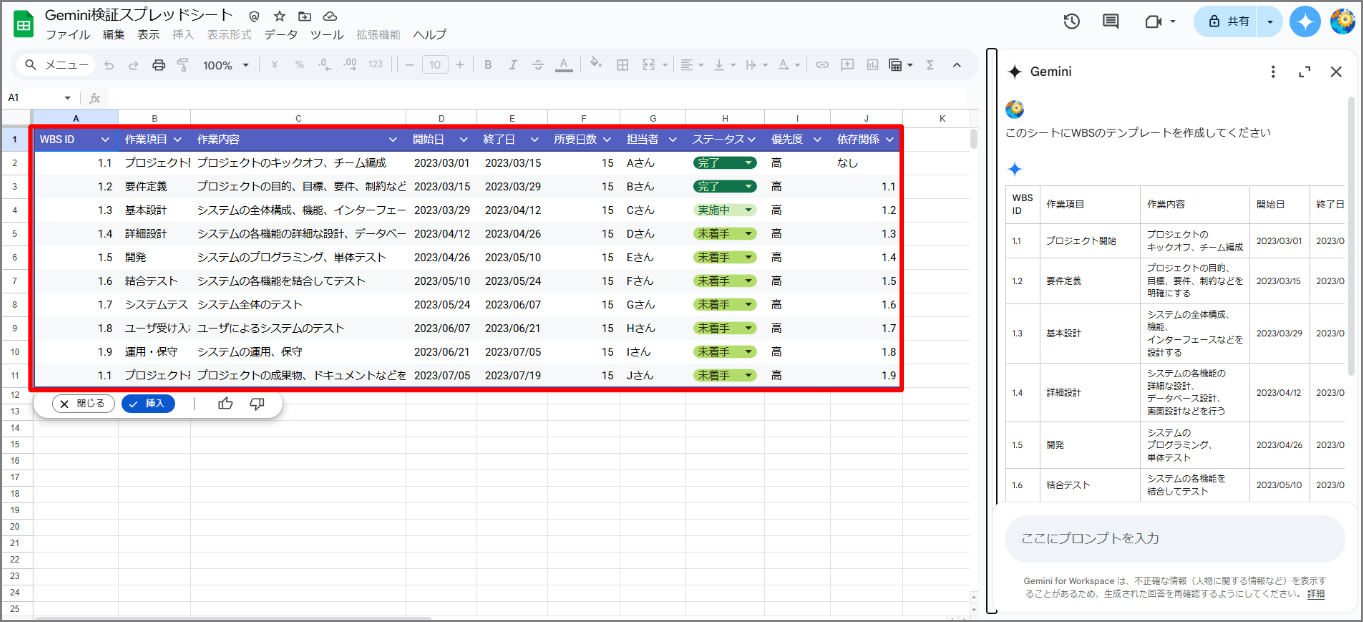Viewport: 1363px width, 622px height.
Task: Click the 共有 share button
Action: (x=1227, y=21)
